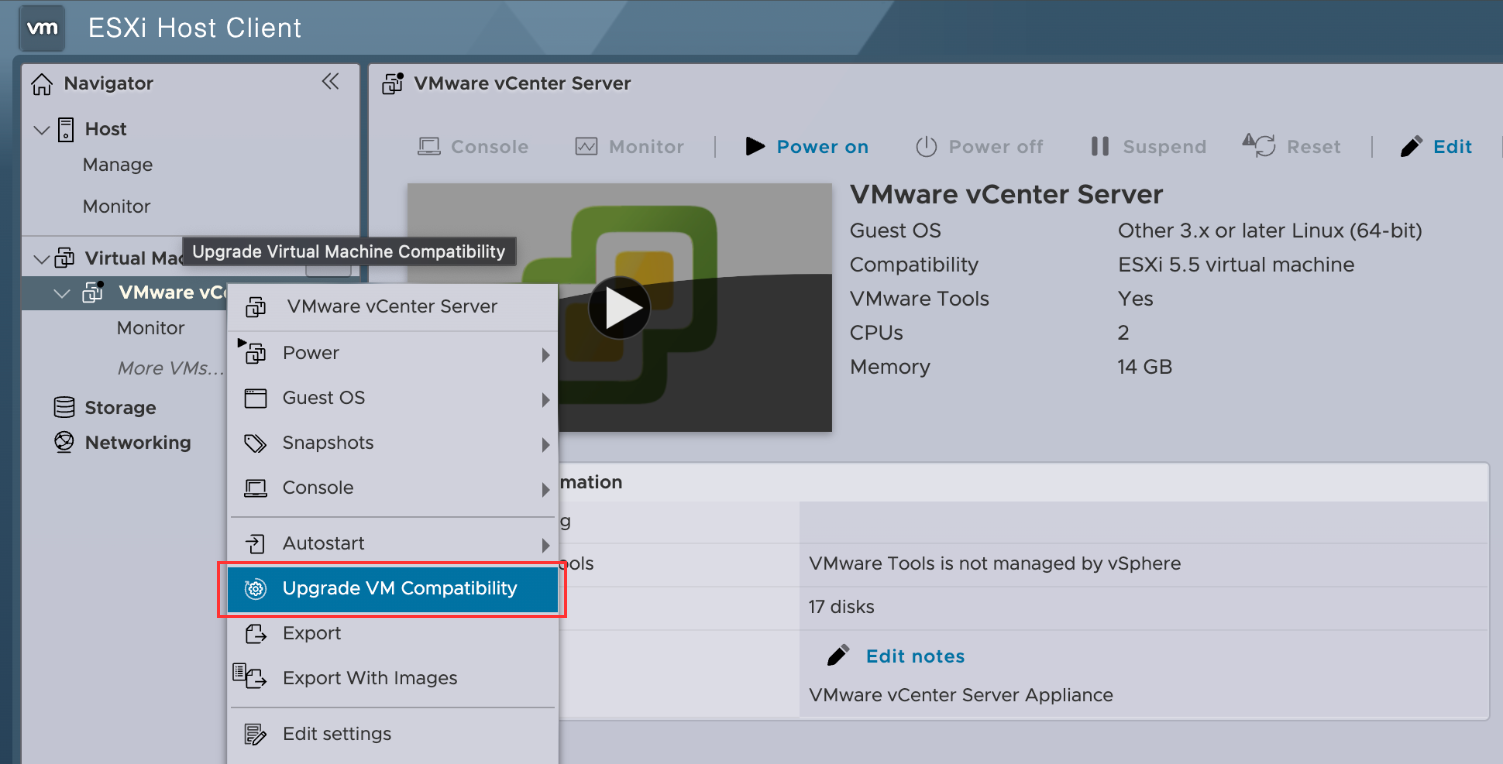Click the VMware vCenter Server Appliance note

pyautogui.click(x=961, y=695)
